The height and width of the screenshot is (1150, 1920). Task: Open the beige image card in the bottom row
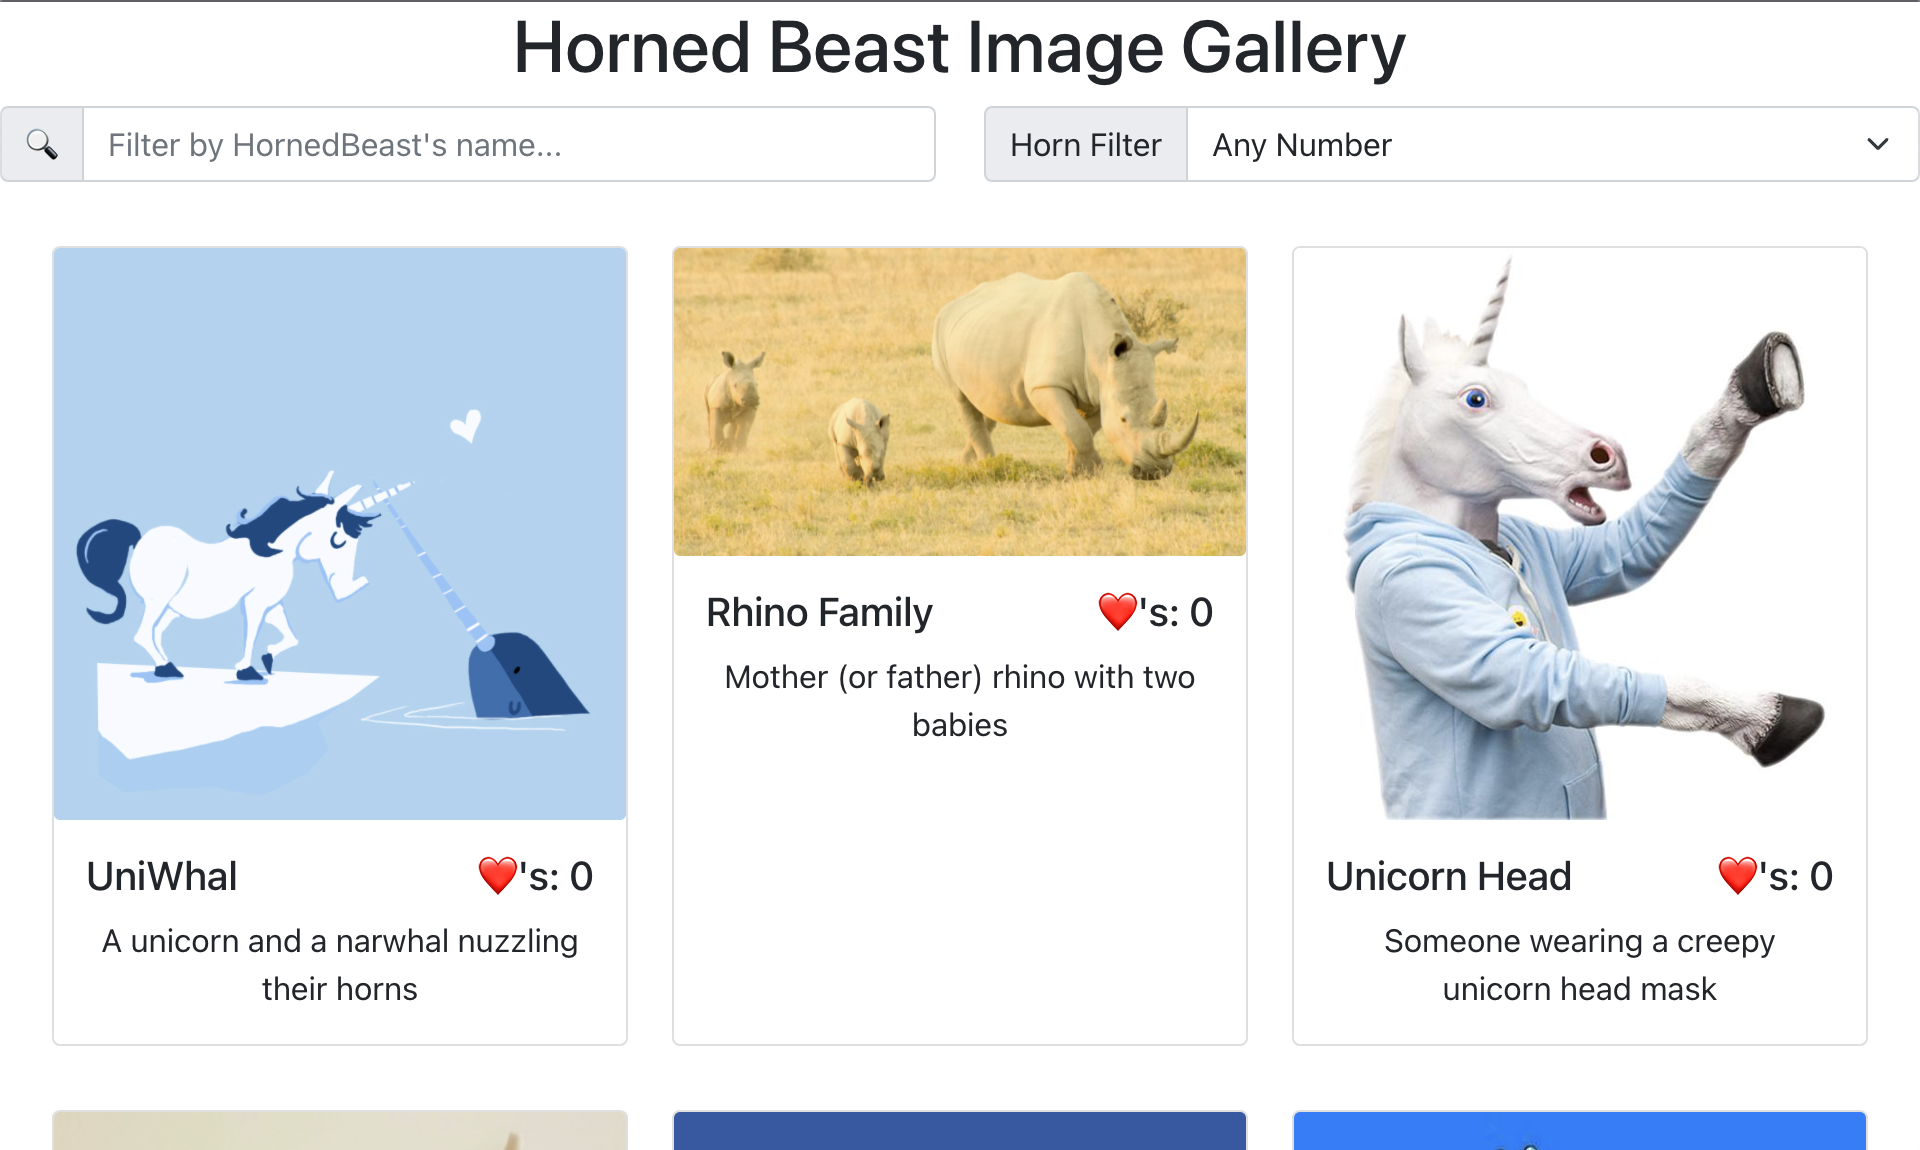(340, 1131)
